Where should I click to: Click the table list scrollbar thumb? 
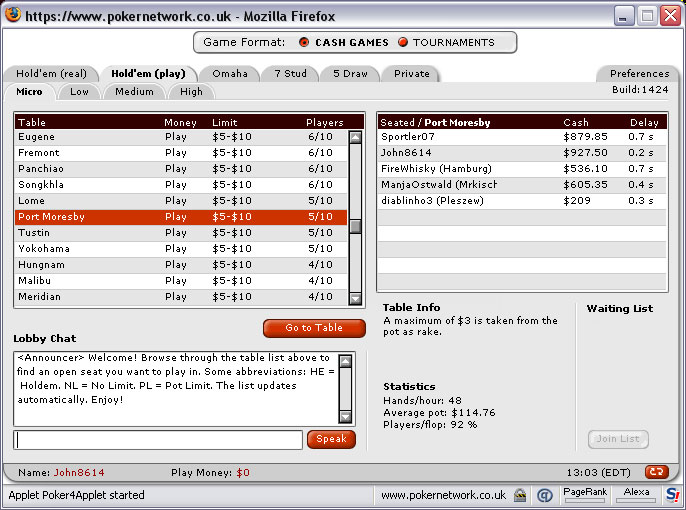coord(355,226)
